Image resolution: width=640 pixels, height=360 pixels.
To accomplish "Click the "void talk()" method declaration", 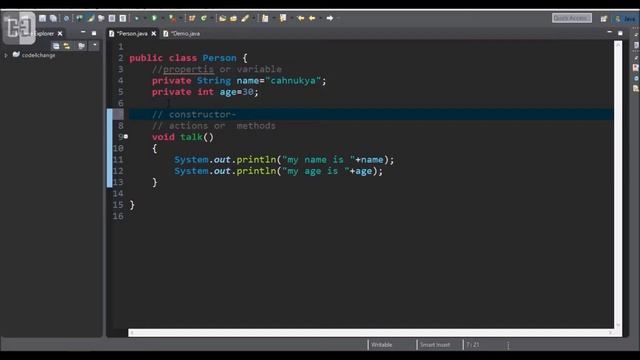I will [x=182, y=137].
